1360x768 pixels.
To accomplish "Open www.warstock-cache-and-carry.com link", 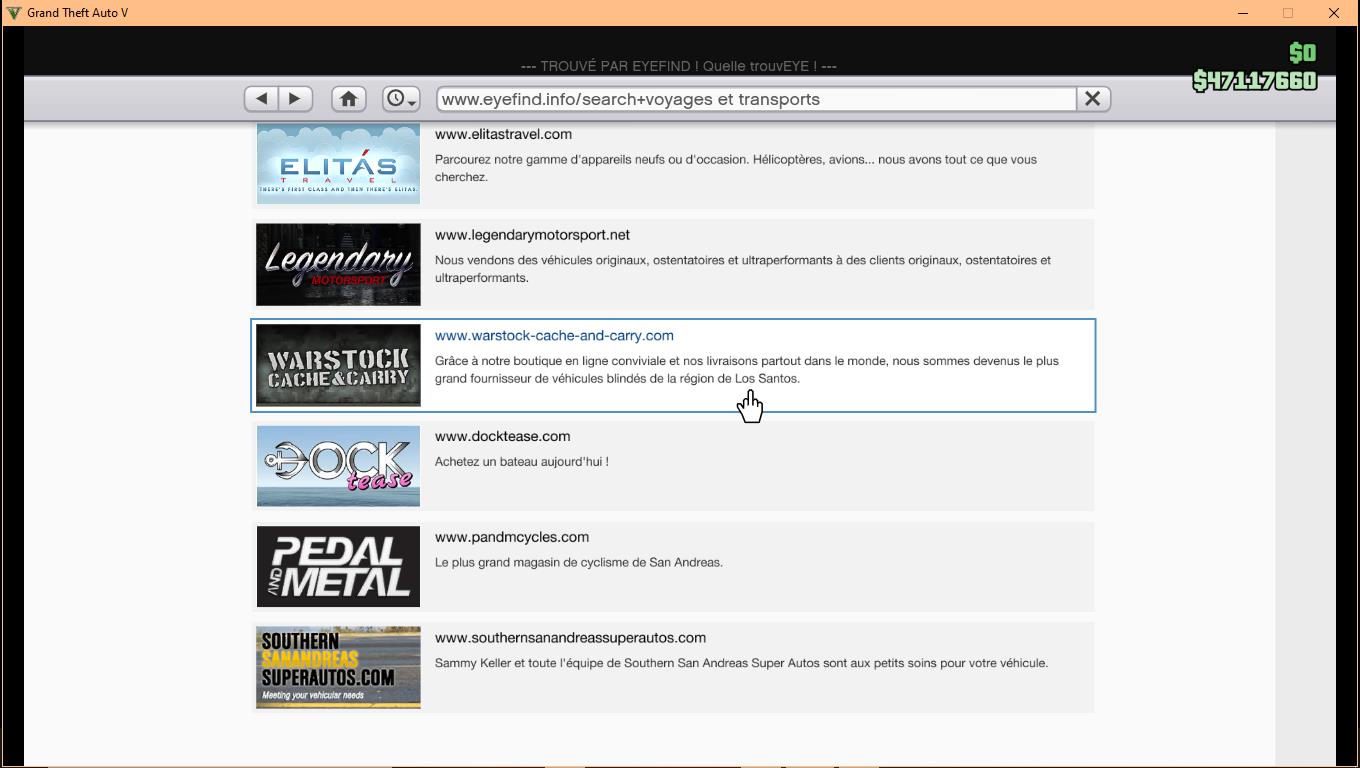I will (x=554, y=336).
